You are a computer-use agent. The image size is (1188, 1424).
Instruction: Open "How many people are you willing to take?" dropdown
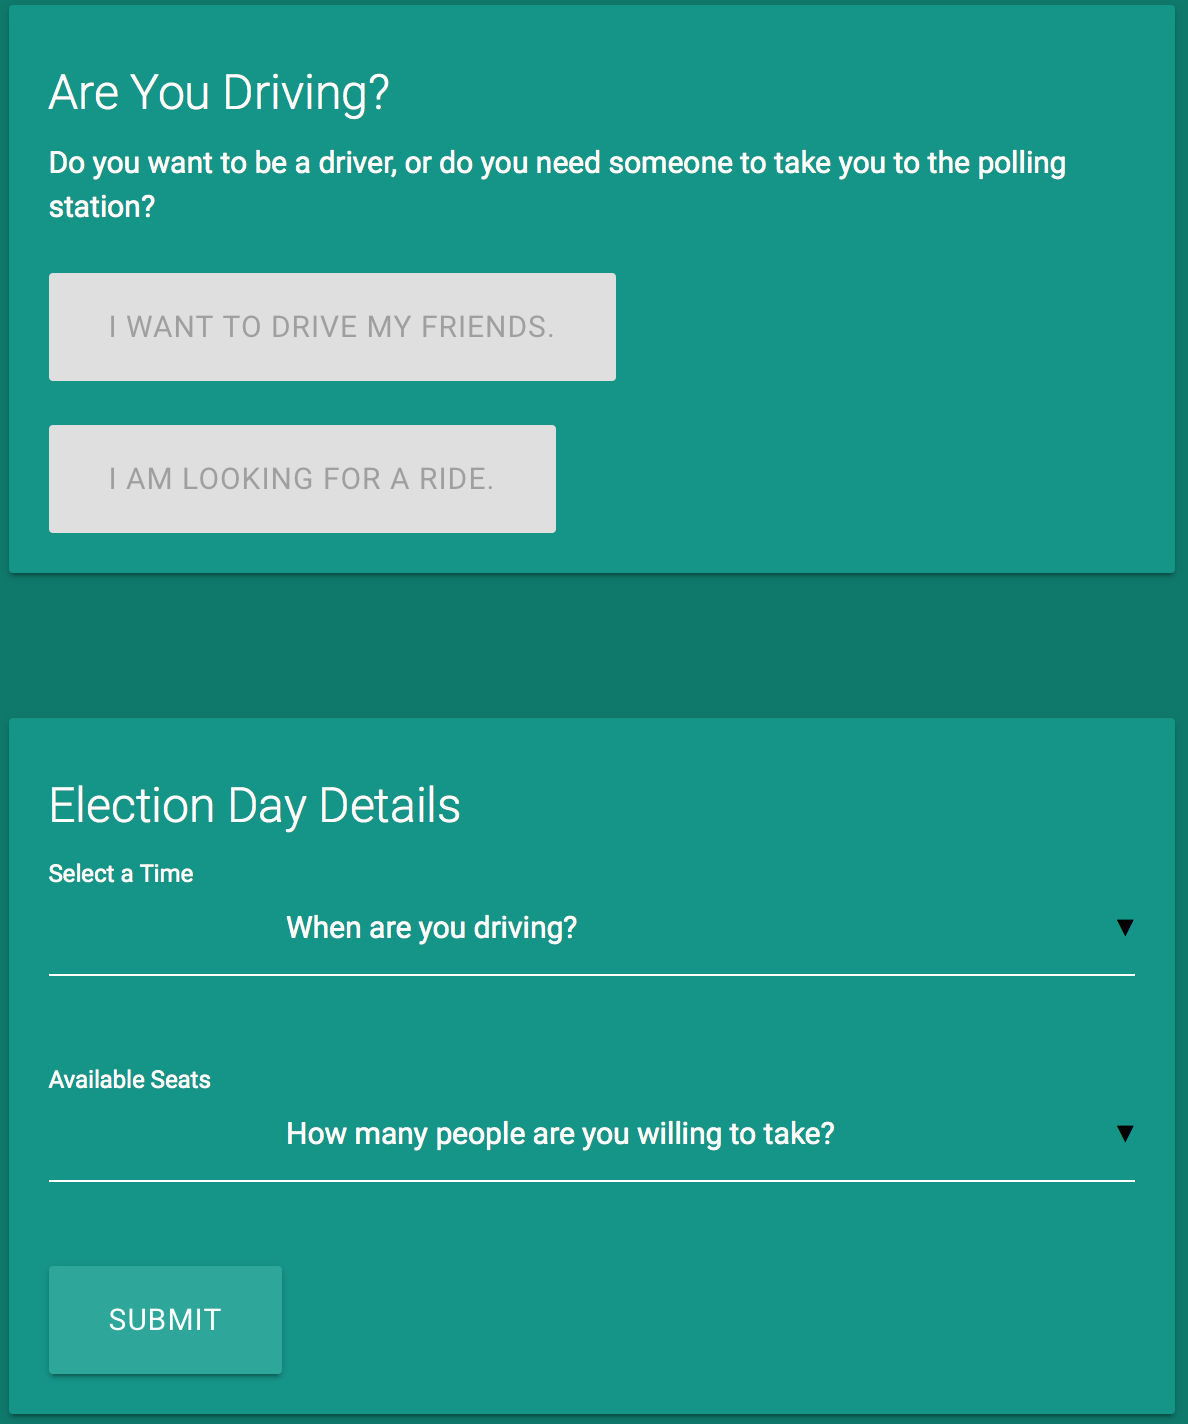point(592,1134)
